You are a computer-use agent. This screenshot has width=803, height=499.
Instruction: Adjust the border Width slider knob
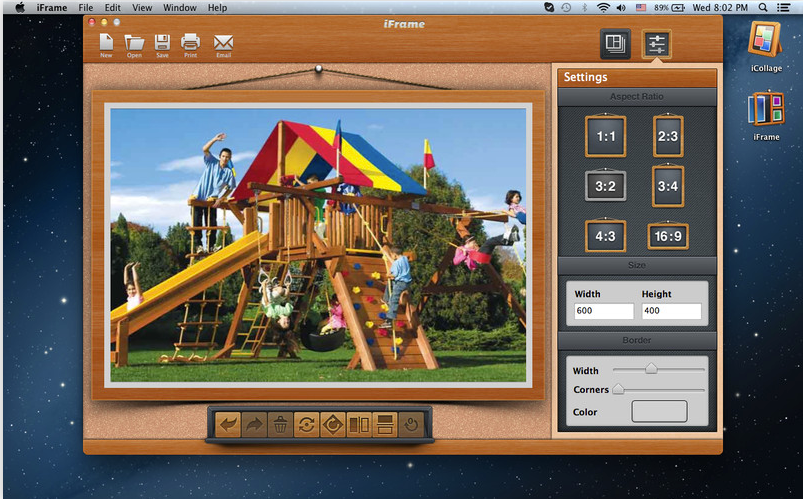pos(651,368)
